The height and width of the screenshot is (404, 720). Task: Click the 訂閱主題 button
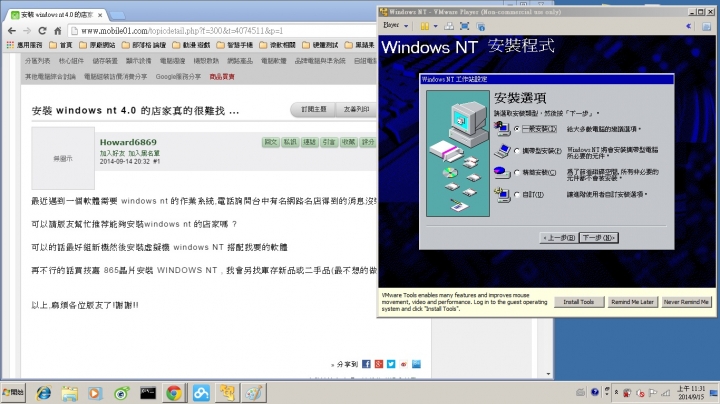click(314, 109)
